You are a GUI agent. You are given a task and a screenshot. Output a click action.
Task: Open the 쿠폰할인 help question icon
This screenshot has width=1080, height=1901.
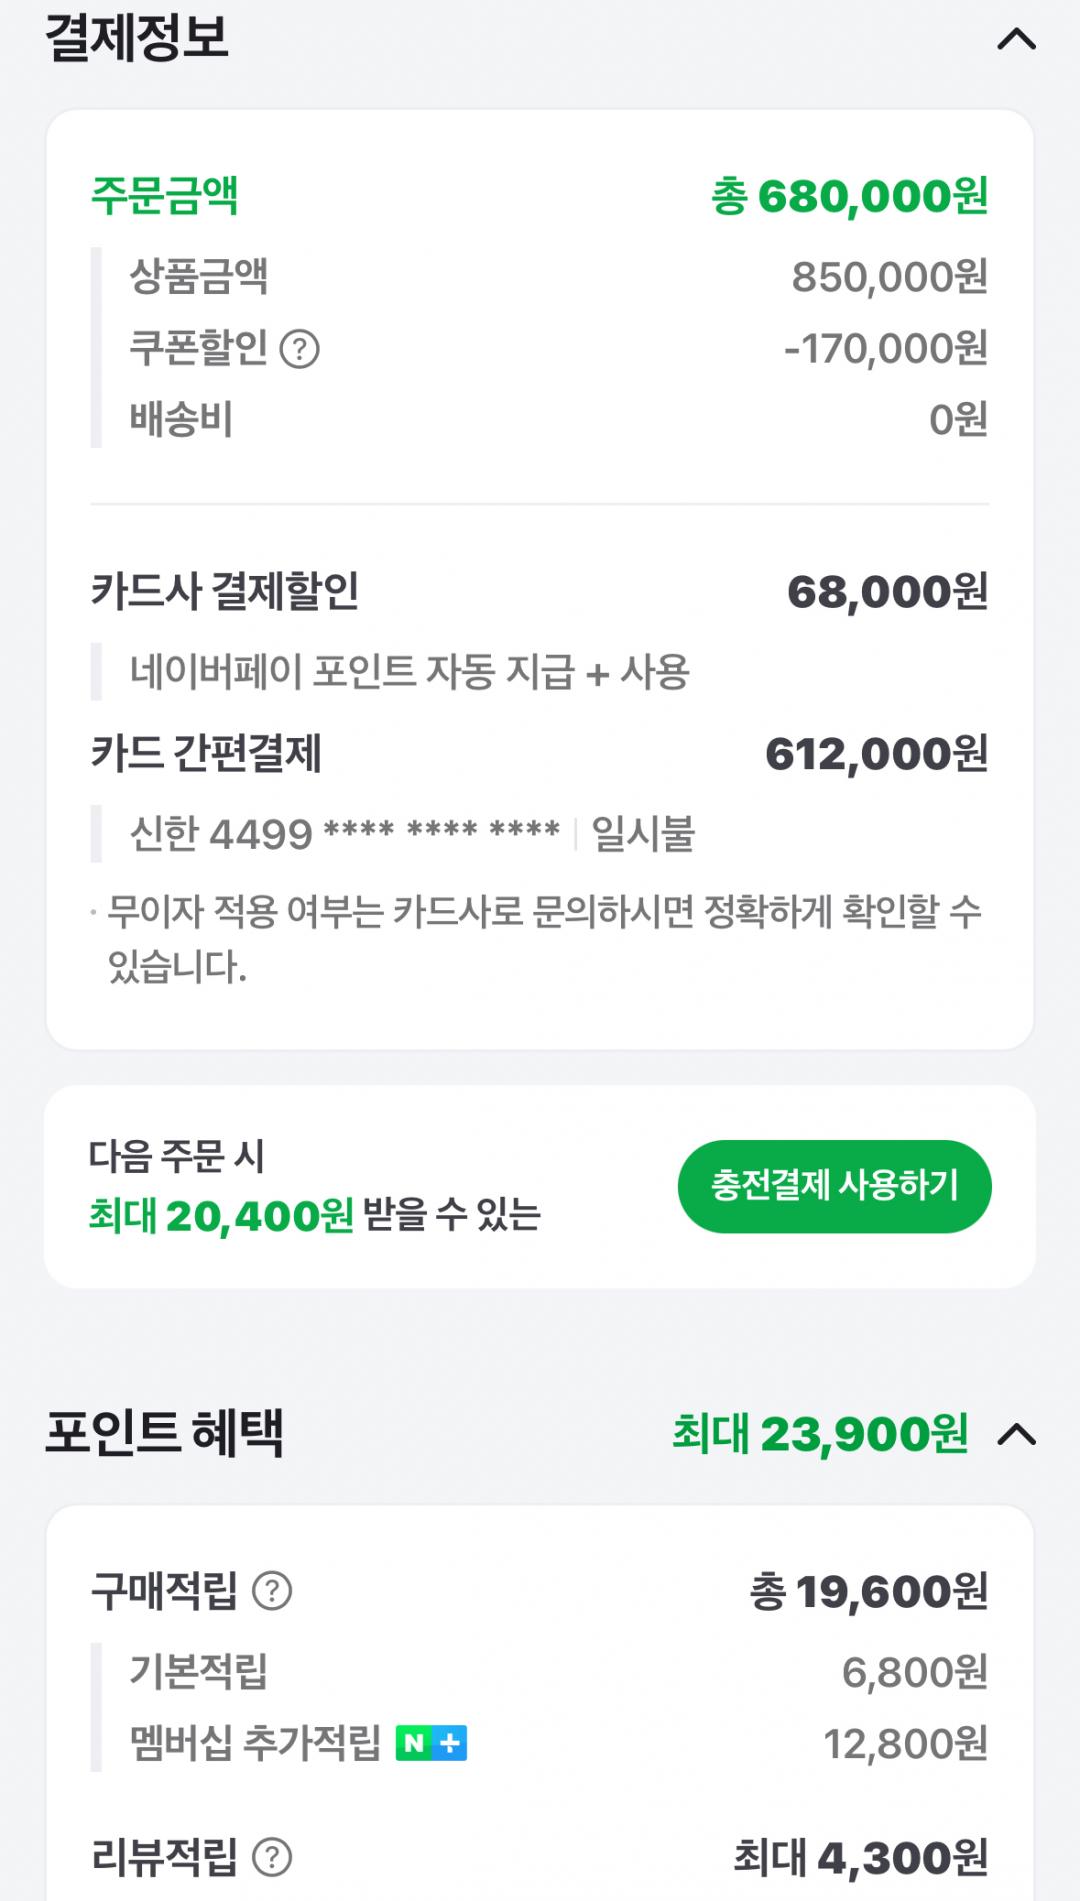pyautogui.click(x=299, y=349)
